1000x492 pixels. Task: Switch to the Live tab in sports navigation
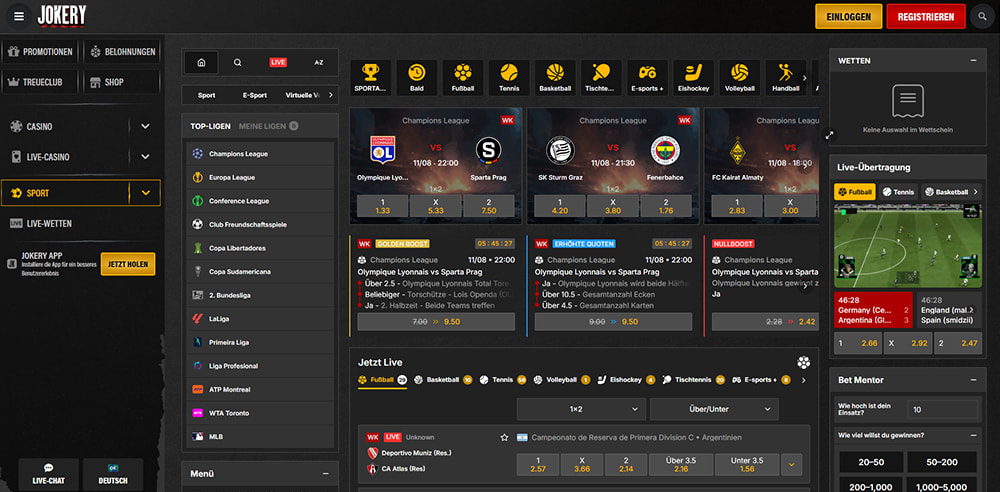point(278,63)
